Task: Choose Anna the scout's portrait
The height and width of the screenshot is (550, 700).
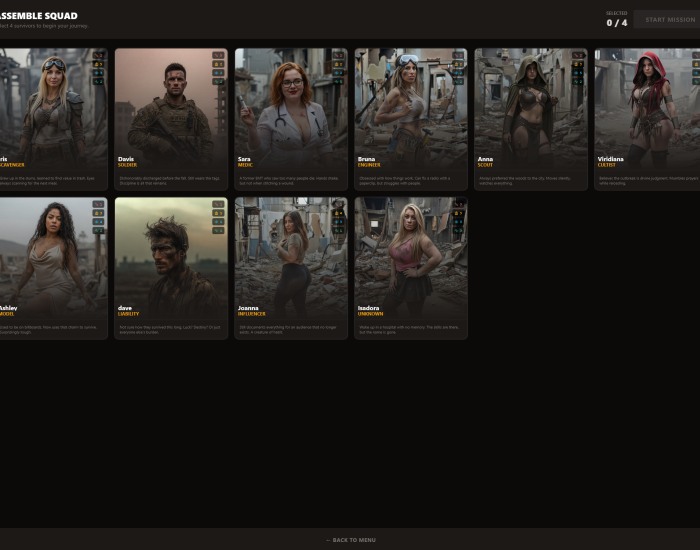Action: (x=531, y=108)
